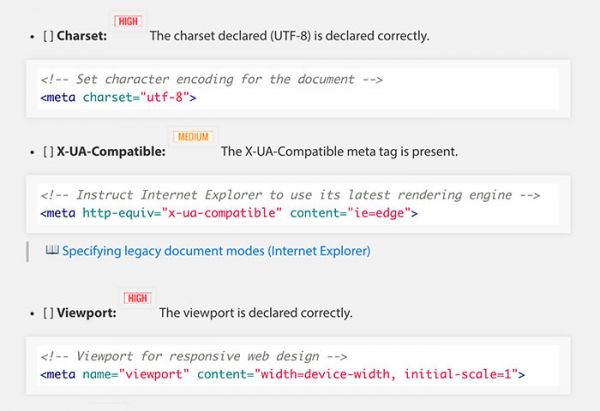Click the "Instruct Internet Explorer" code comment
This screenshot has width=600, height=411.
click(x=290, y=194)
